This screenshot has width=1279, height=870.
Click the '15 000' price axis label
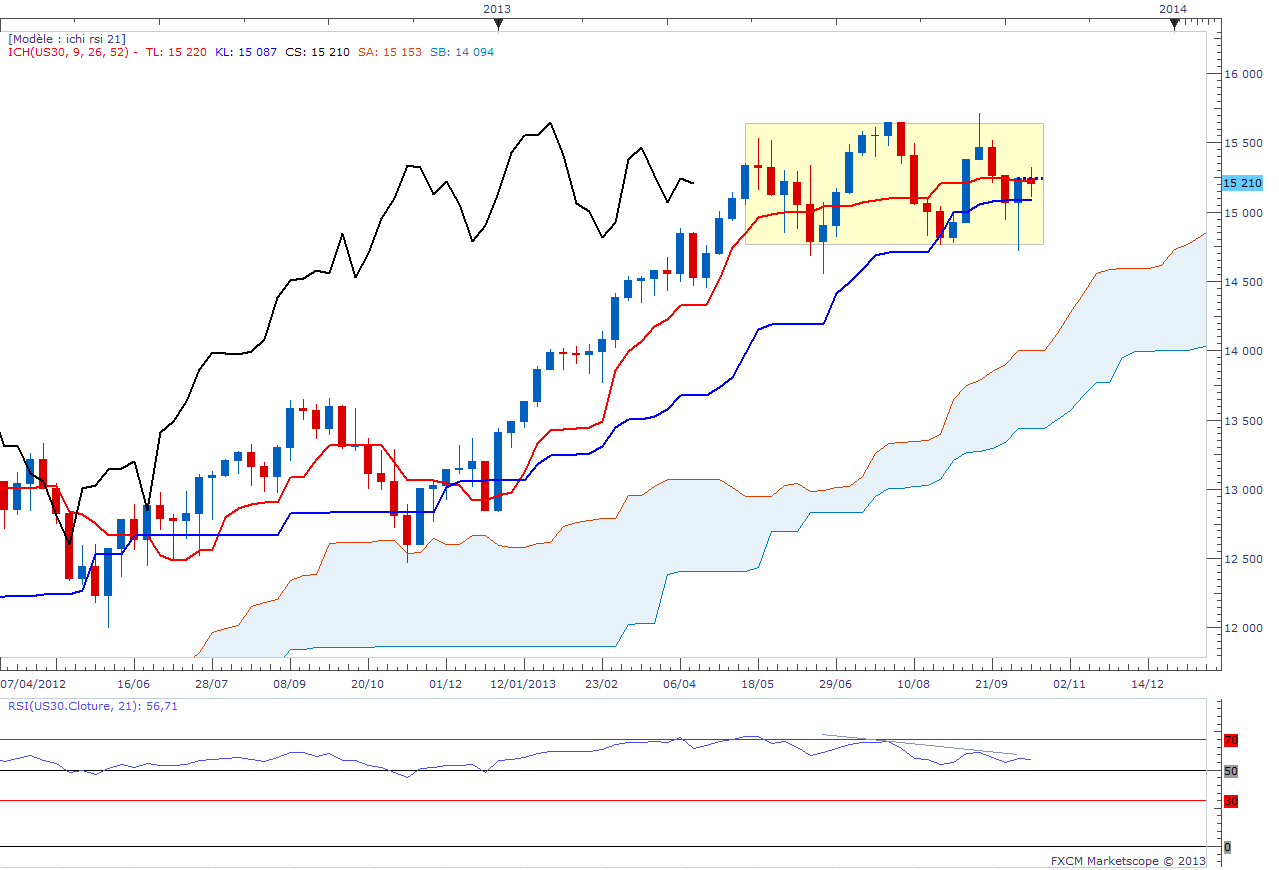[x=1243, y=213]
